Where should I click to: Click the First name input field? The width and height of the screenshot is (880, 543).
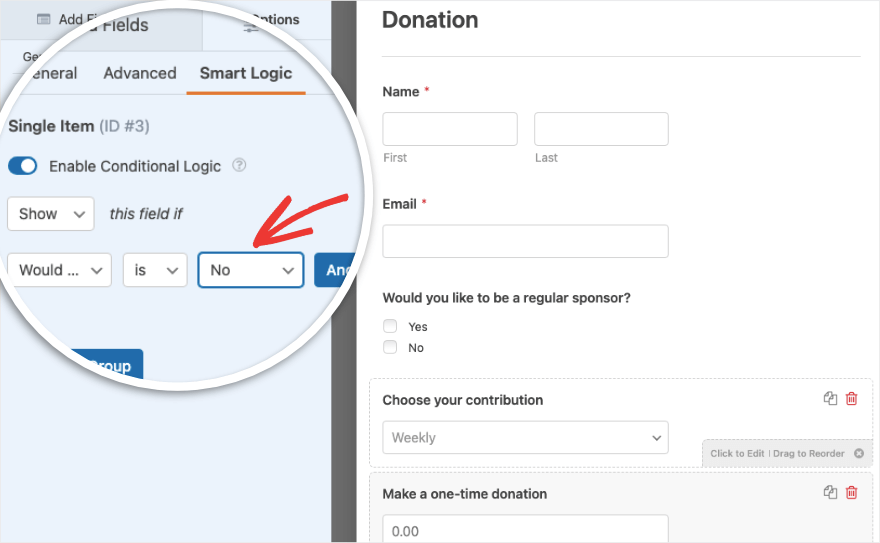(450, 129)
